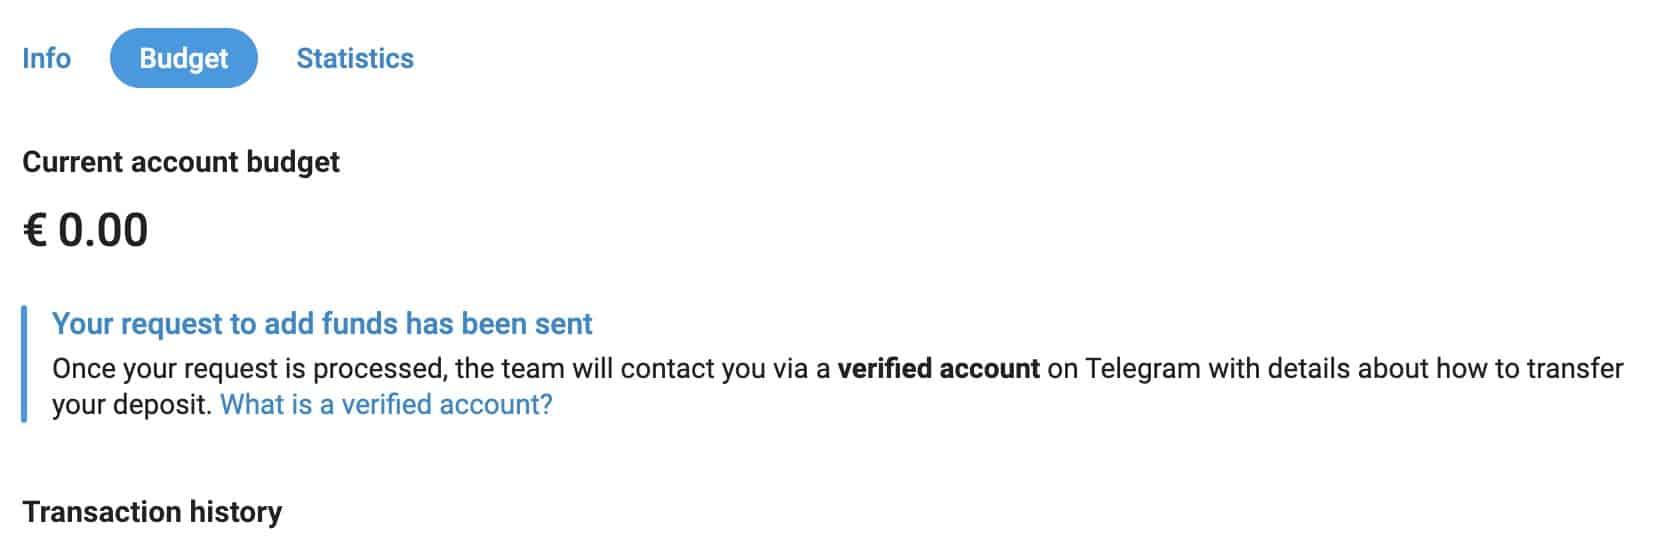Open the Statistics tab
Viewport: 1668px width, 556px height.
355,58
